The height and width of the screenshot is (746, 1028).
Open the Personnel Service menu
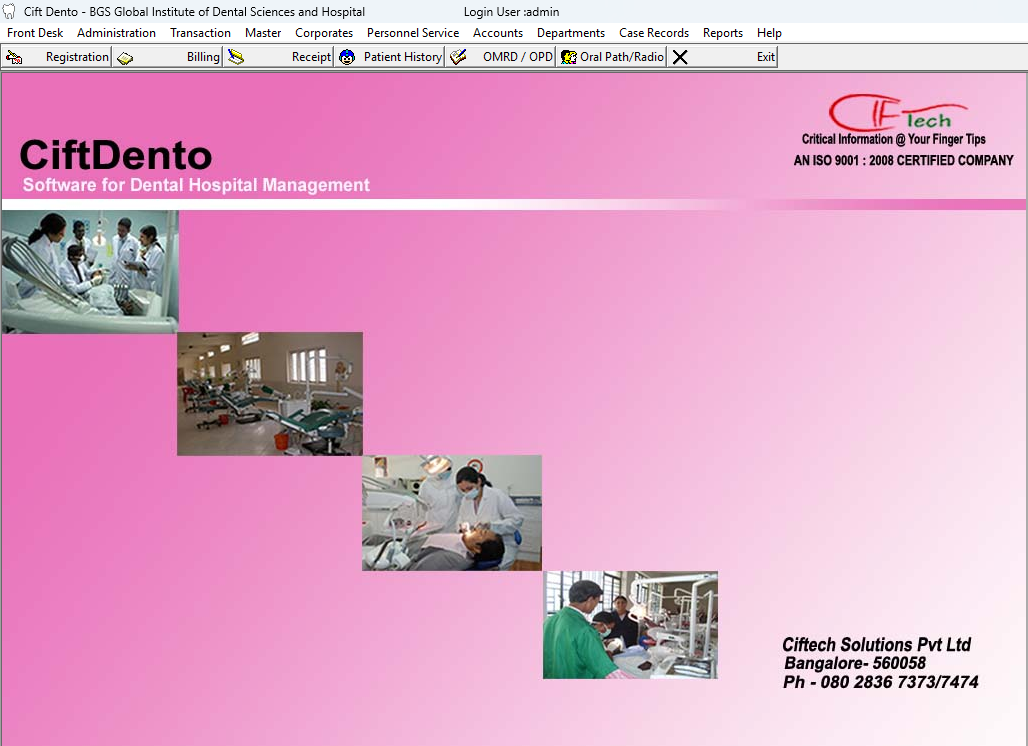(412, 33)
